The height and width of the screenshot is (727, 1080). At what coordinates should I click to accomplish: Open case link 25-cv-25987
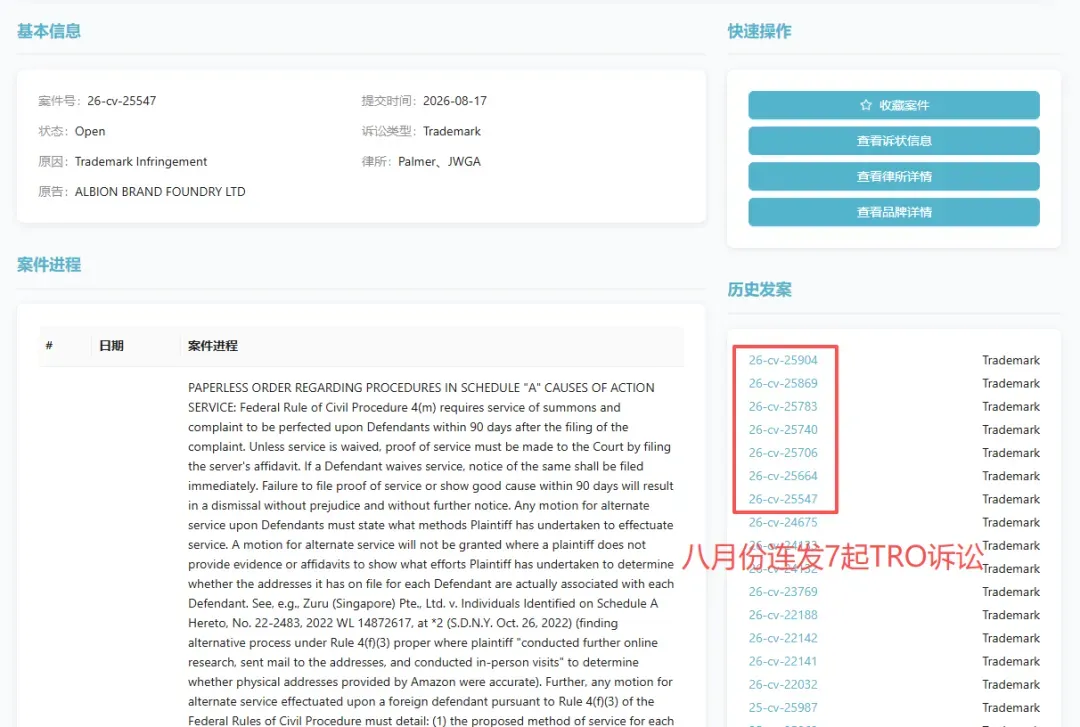click(x=783, y=708)
